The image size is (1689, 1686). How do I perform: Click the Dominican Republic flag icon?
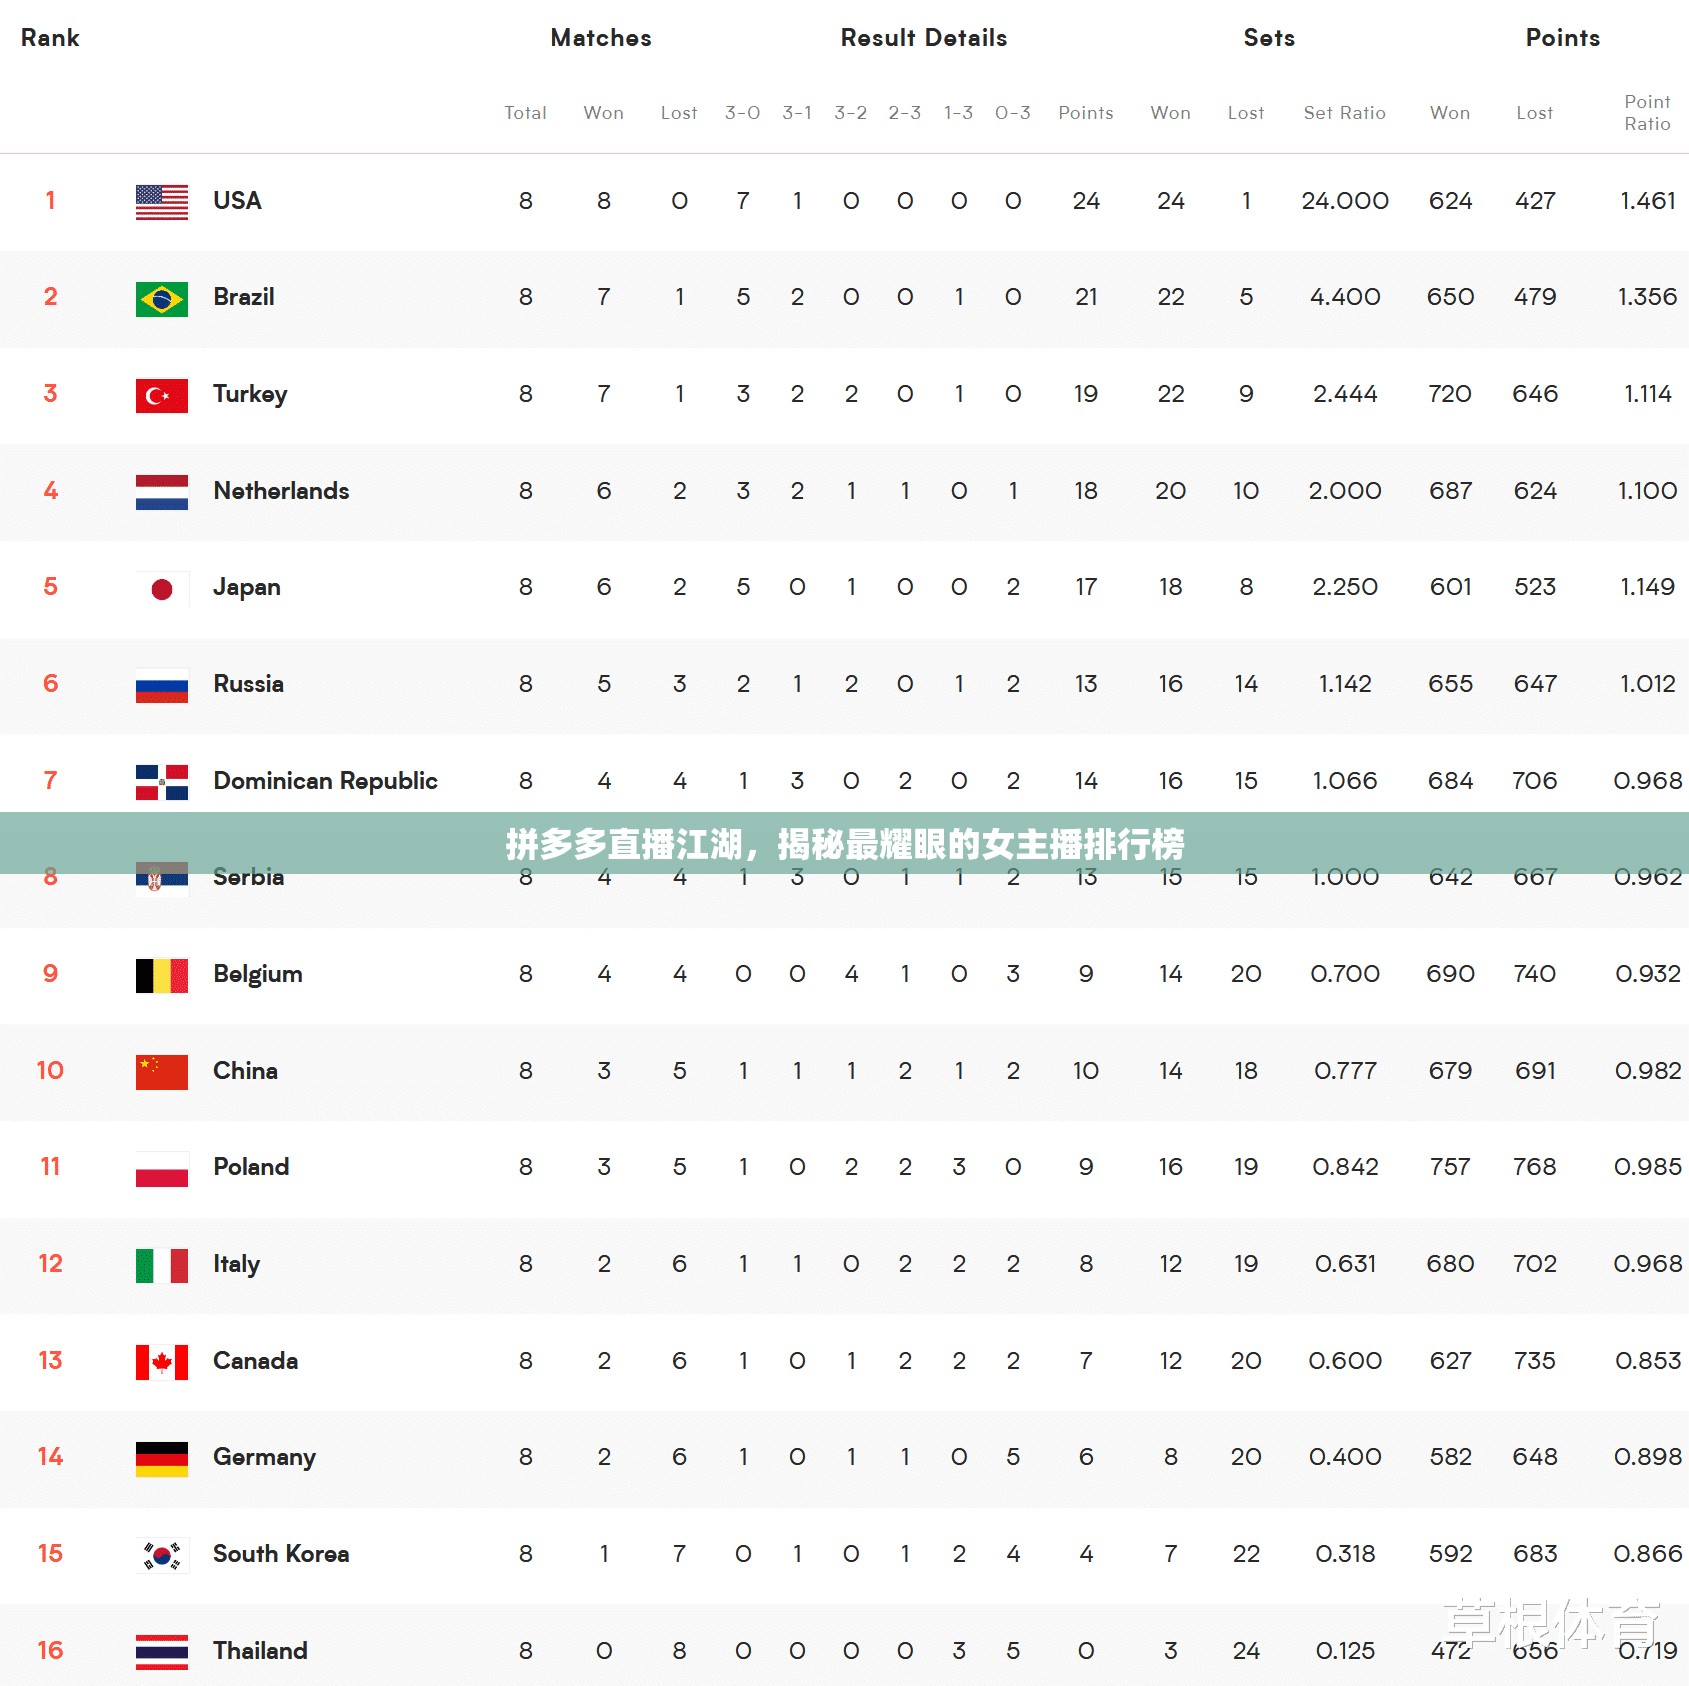[x=162, y=782]
